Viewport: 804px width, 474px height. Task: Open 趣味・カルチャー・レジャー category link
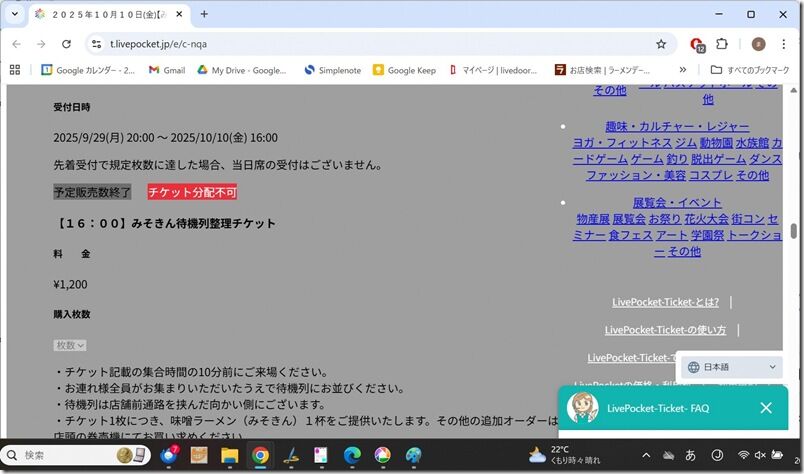(677, 126)
